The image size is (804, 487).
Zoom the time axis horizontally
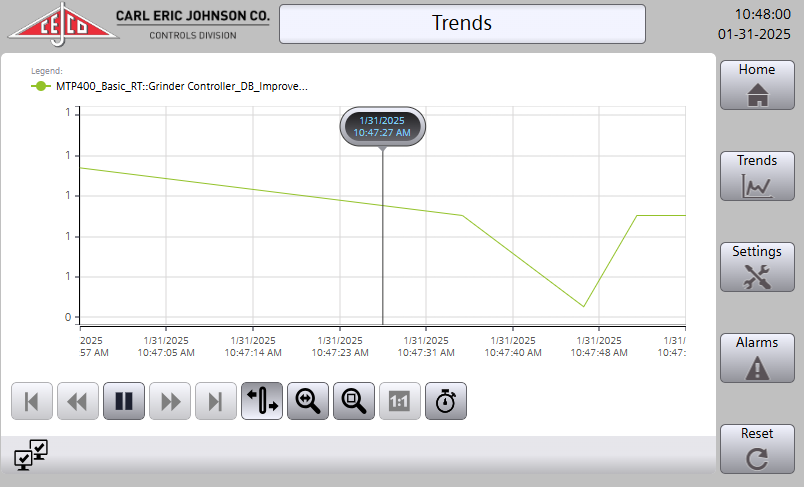308,401
